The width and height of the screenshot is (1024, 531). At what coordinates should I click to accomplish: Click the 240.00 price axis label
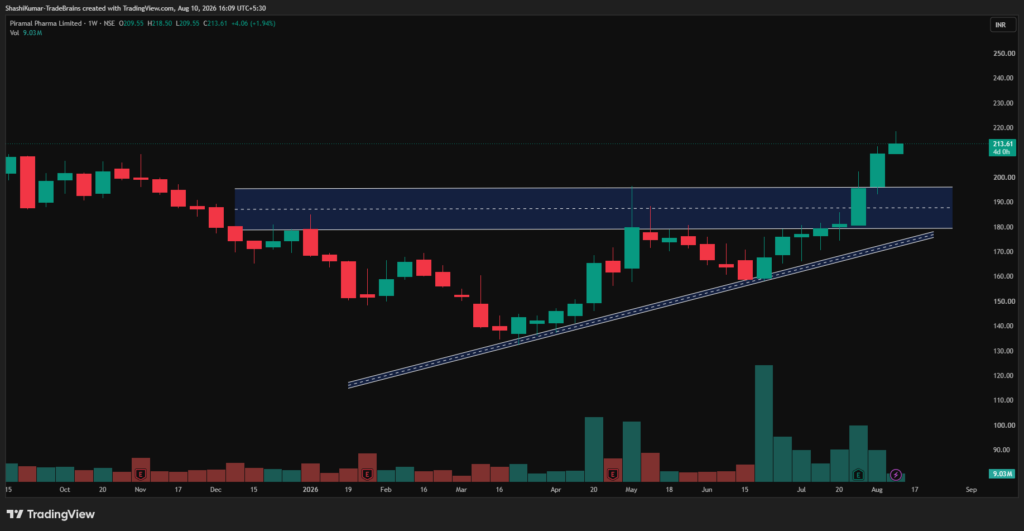(x=1004, y=78)
